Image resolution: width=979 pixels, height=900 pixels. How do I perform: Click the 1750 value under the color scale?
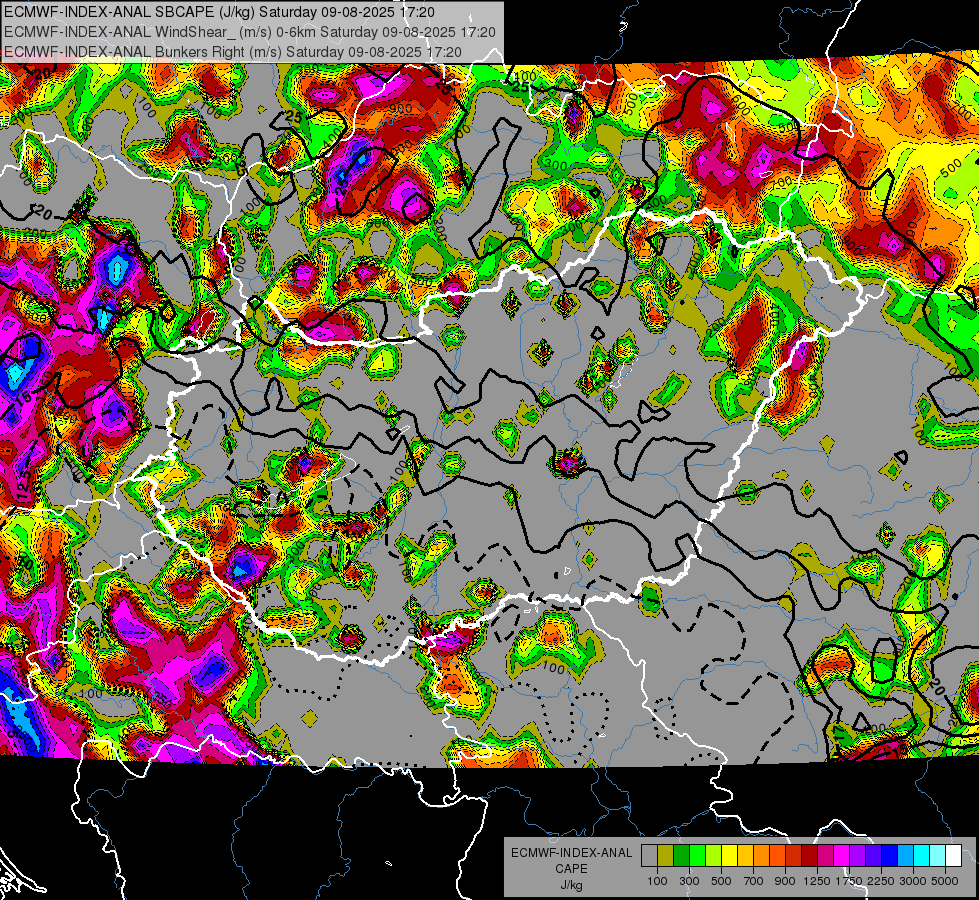click(x=849, y=881)
